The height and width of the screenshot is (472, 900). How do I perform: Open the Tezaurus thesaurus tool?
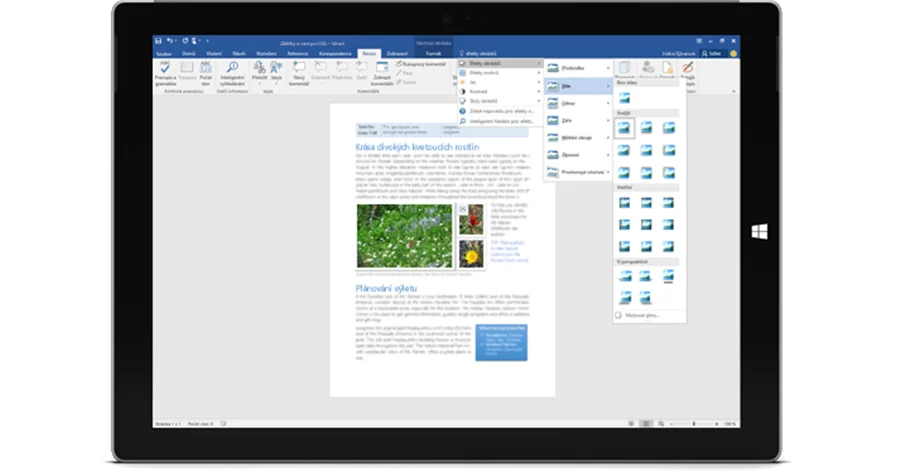(x=187, y=71)
